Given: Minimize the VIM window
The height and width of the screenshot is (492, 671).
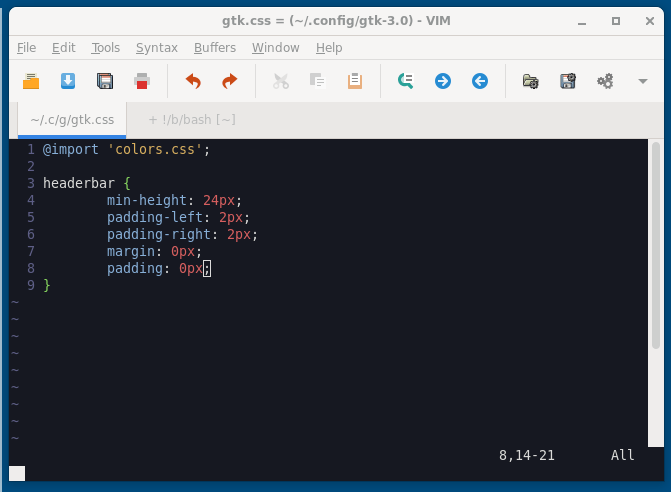Looking at the screenshot, I should pyautogui.click(x=582, y=21).
